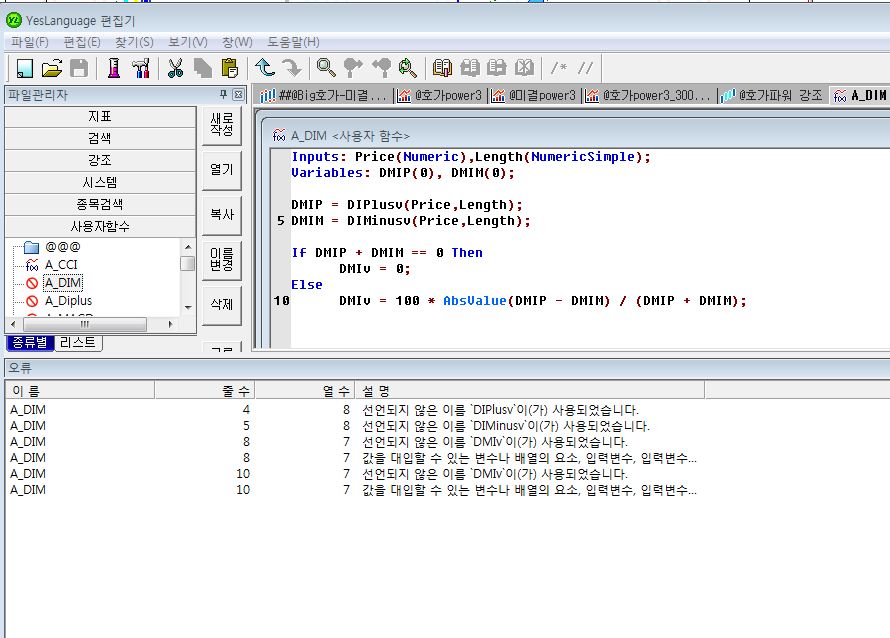Pin the 파일관리자 panel
Viewport: 890px width, 638px height.
click(x=223, y=95)
